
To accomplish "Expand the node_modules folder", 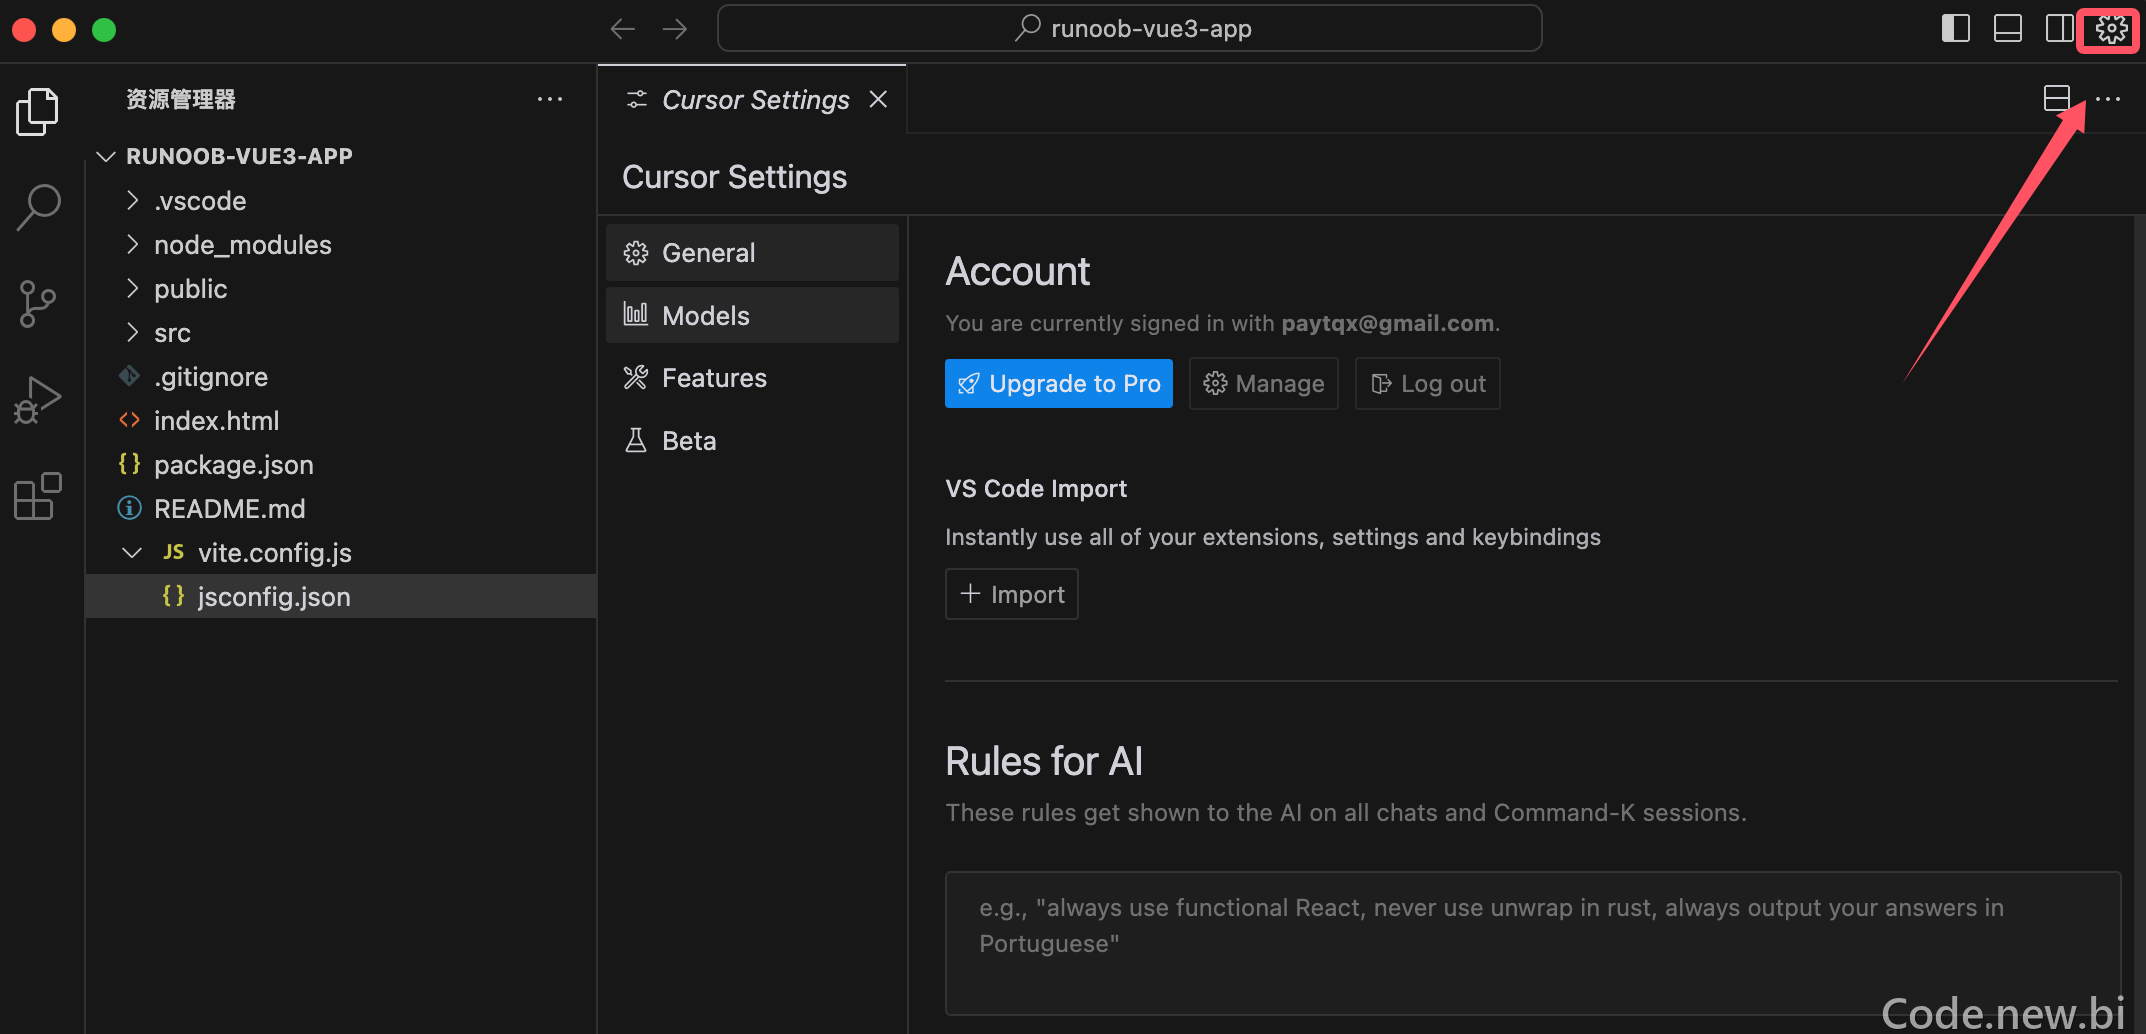I will pos(132,244).
